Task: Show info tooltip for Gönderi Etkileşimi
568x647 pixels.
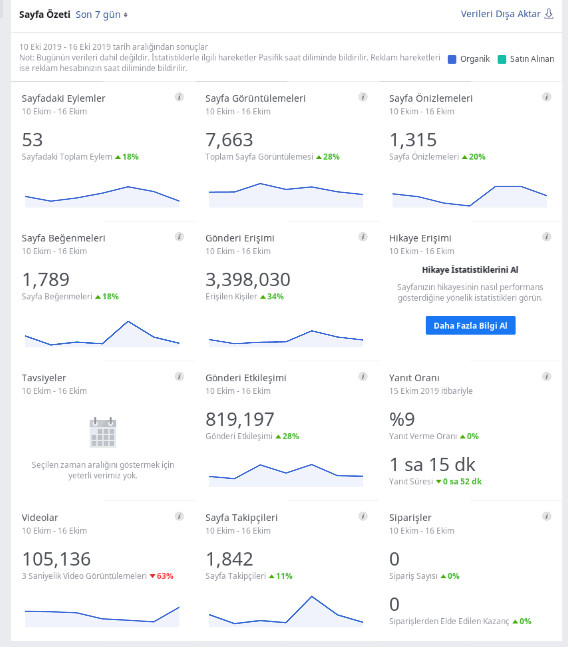Action: click(x=363, y=376)
